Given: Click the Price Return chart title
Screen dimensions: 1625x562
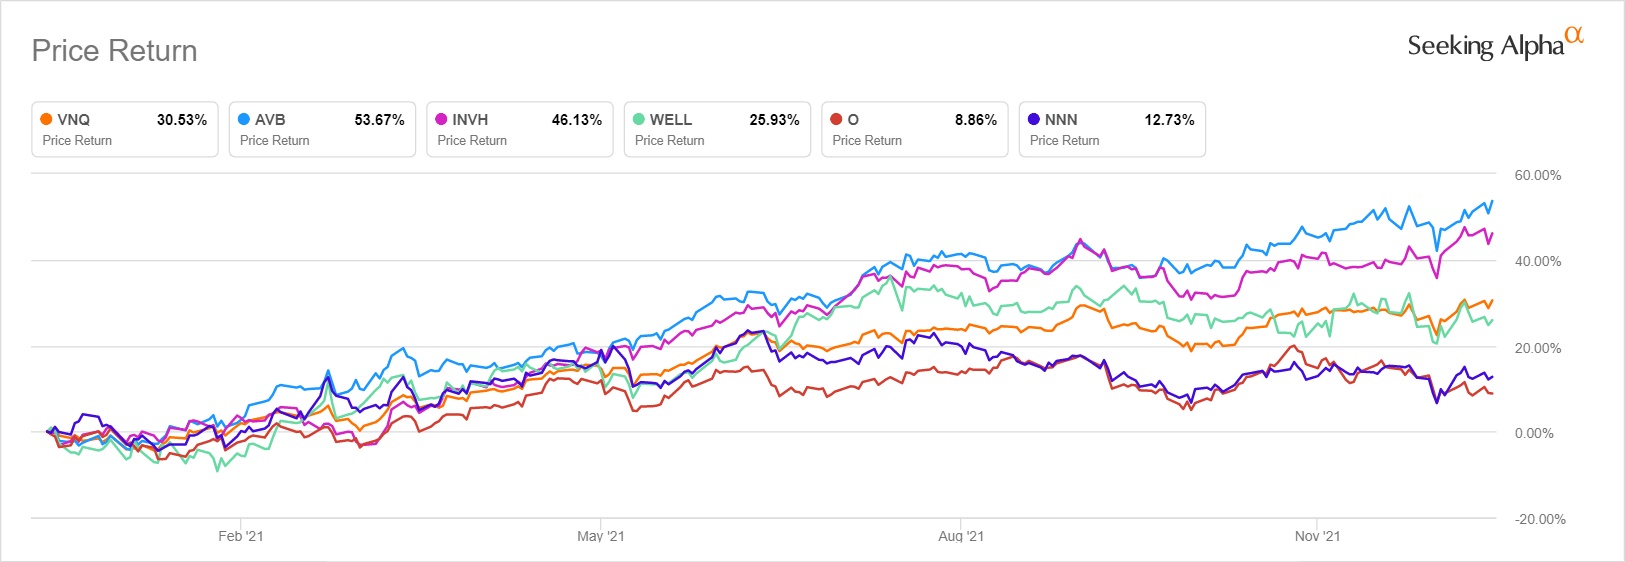Looking at the screenshot, I should click(115, 51).
